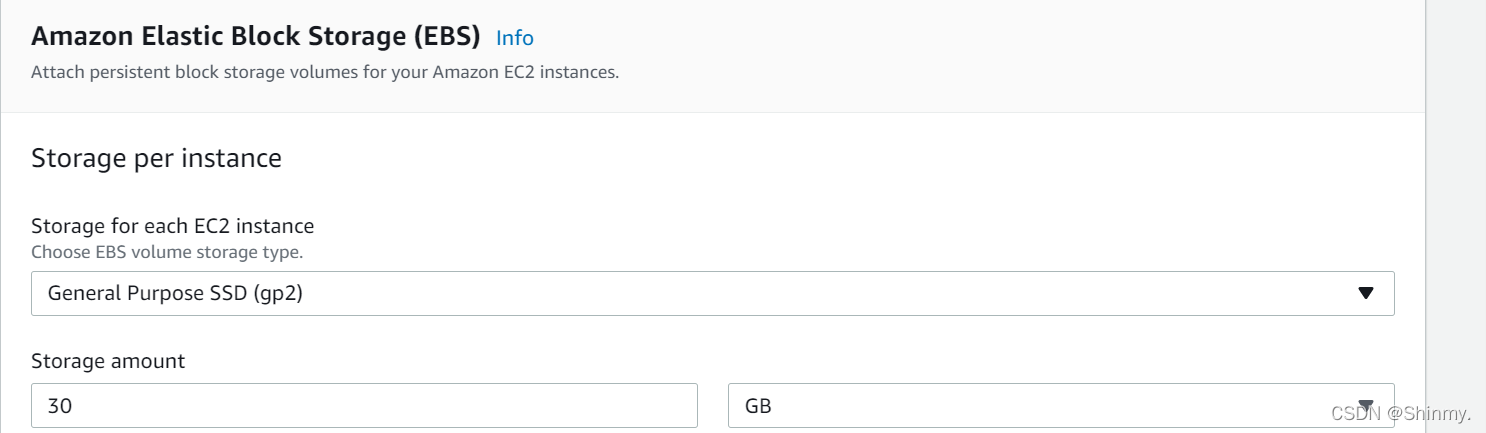Click the 'Storage for each EC2 instance' label
This screenshot has width=1486, height=433.
[x=172, y=226]
